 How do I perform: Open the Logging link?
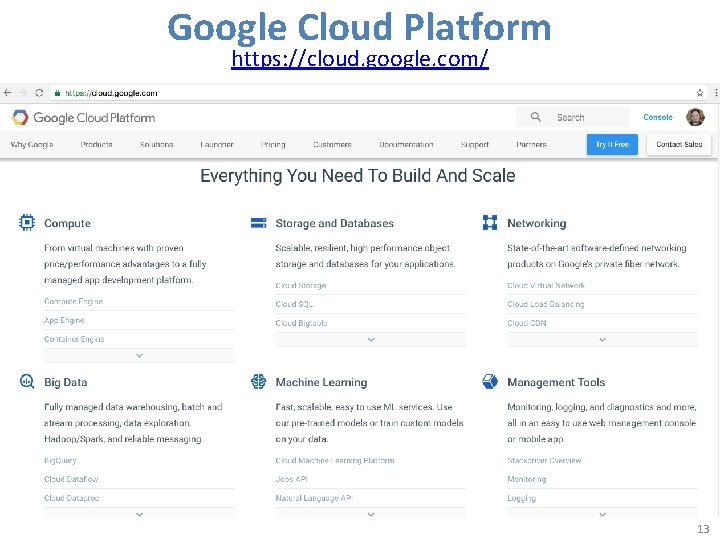point(522,498)
